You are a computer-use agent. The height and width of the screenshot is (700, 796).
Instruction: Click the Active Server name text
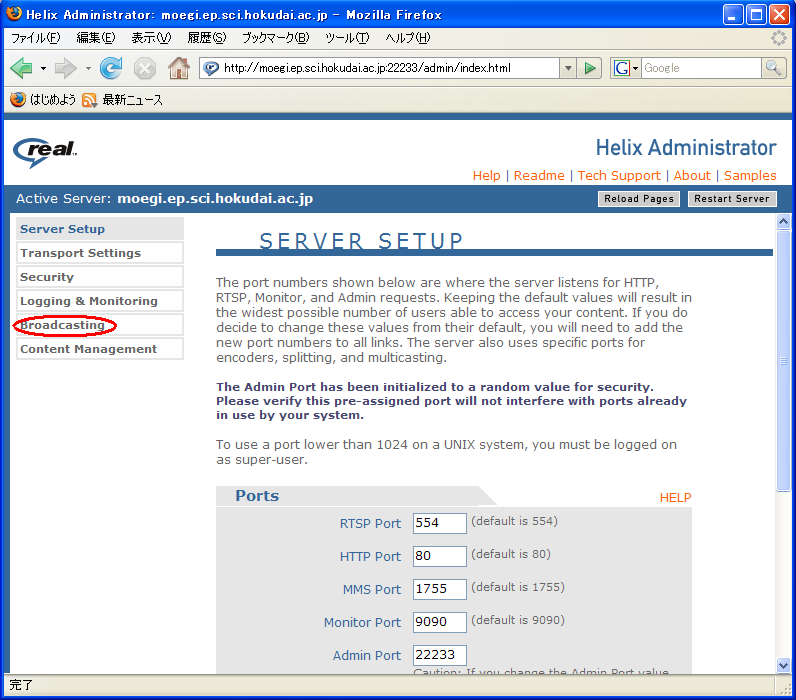215,198
